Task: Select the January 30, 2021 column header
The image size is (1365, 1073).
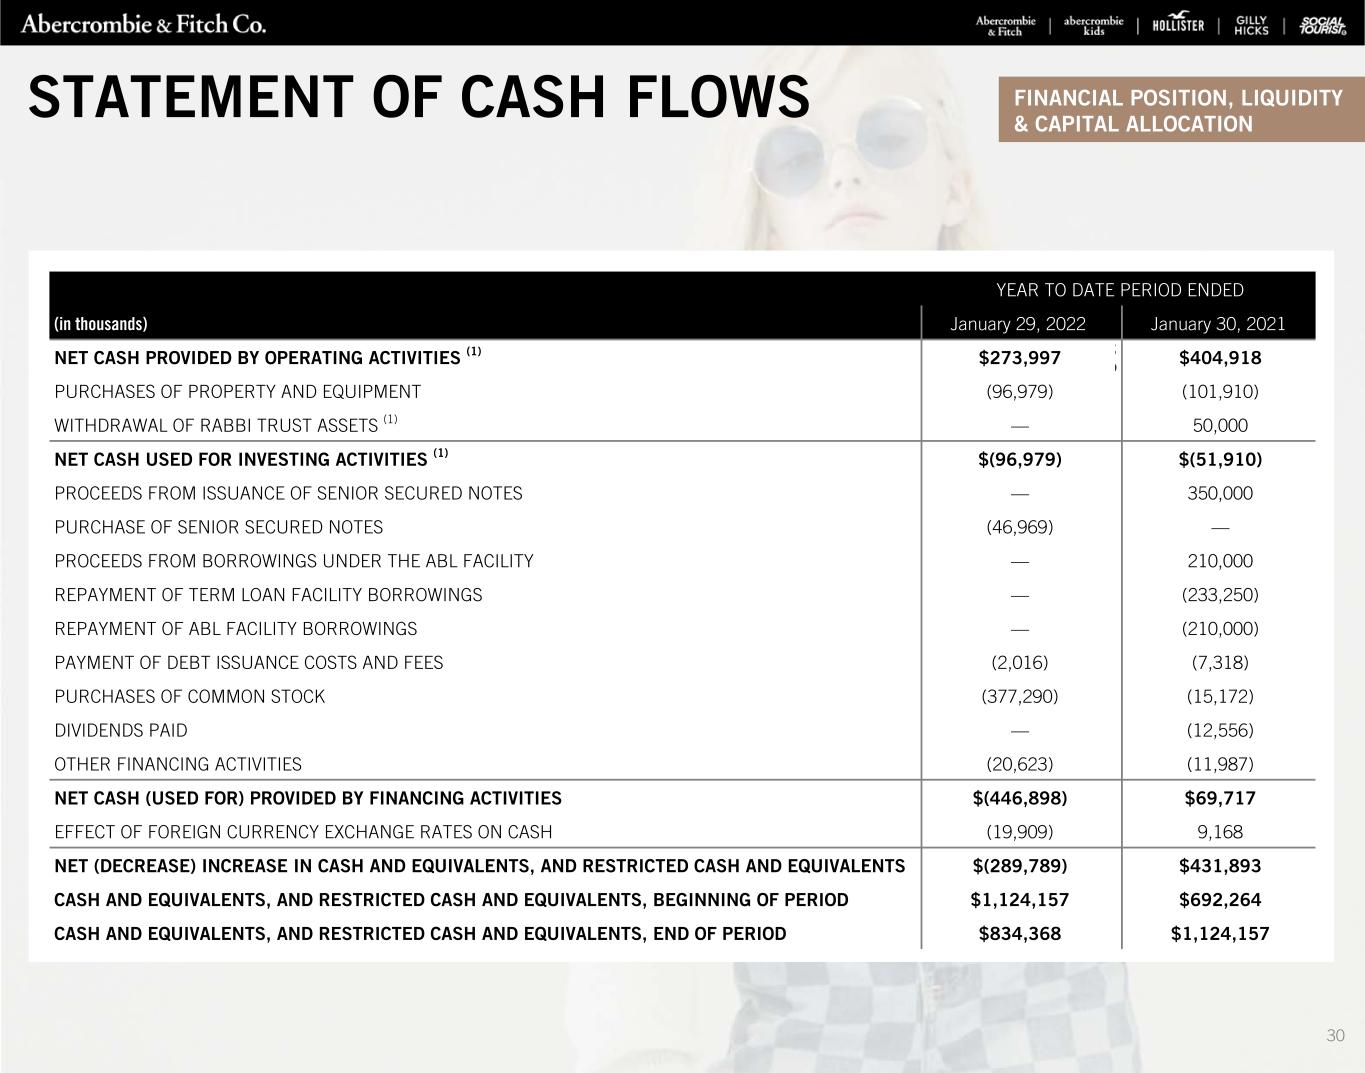Action: [1218, 324]
